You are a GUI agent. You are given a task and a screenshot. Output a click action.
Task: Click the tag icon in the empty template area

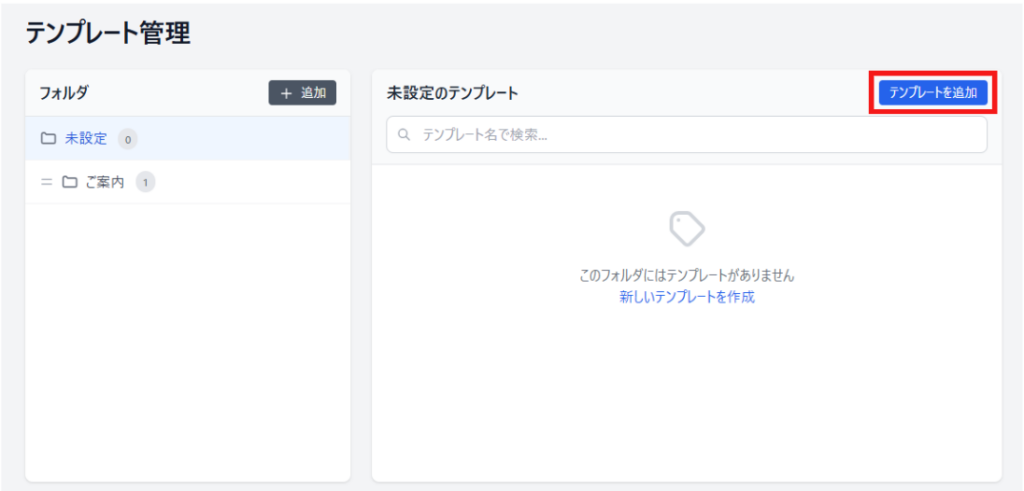coord(686,229)
